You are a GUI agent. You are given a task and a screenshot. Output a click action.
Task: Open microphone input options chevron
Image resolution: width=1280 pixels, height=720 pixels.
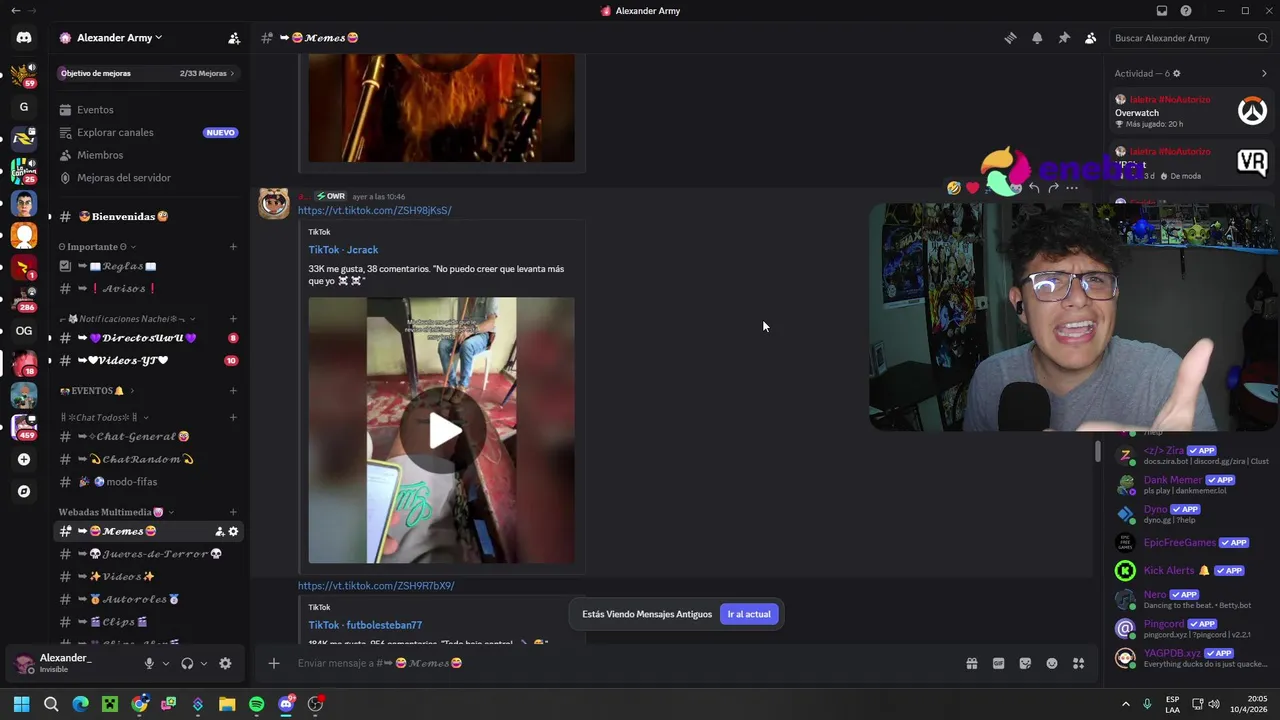(x=166, y=663)
